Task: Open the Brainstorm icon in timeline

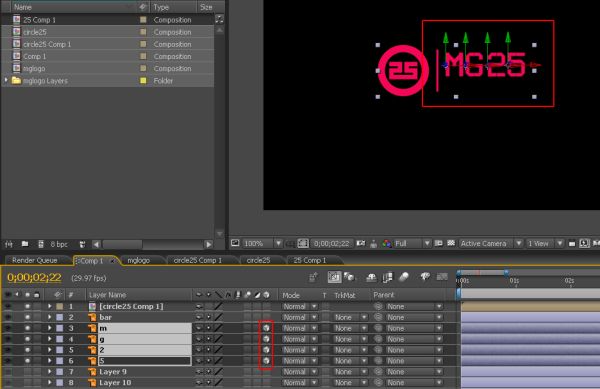Action: tap(425, 277)
